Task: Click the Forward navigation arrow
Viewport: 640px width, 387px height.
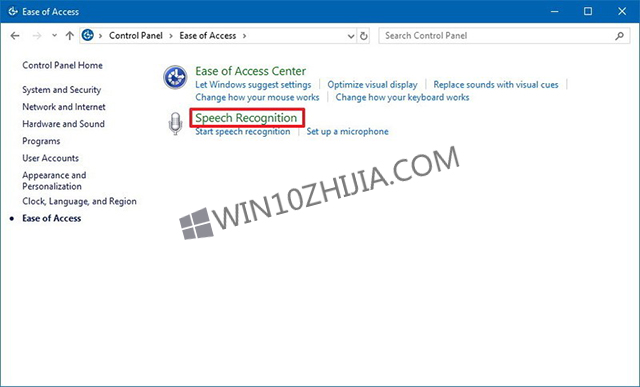Action: [x=37, y=36]
